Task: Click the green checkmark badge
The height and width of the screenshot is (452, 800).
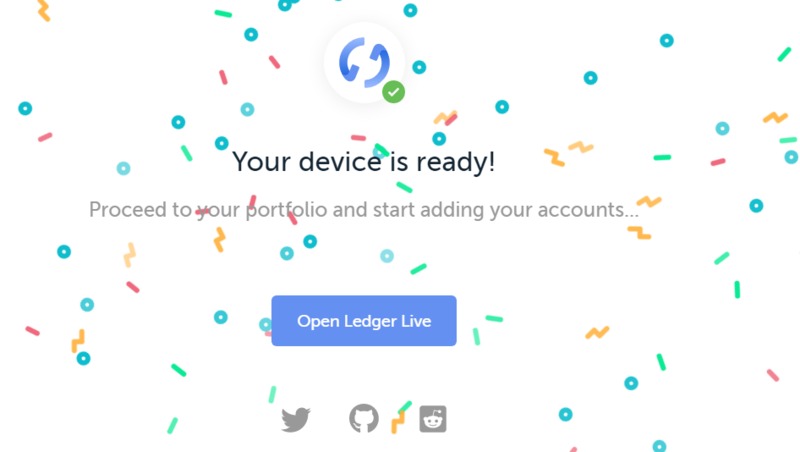Action: click(393, 92)
